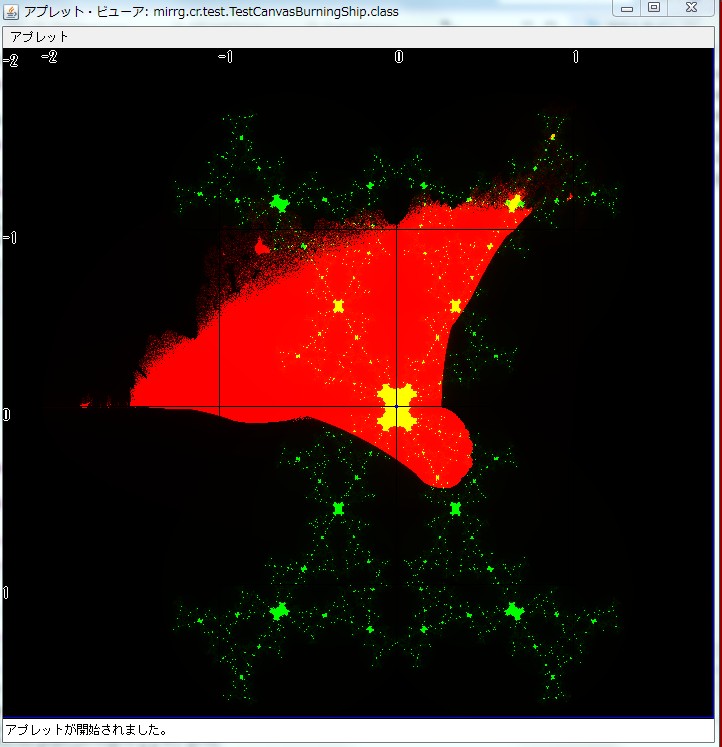Click the large yellow cross at the origin
The width and height of the screenshot is (722, 747).
[397, 407]
